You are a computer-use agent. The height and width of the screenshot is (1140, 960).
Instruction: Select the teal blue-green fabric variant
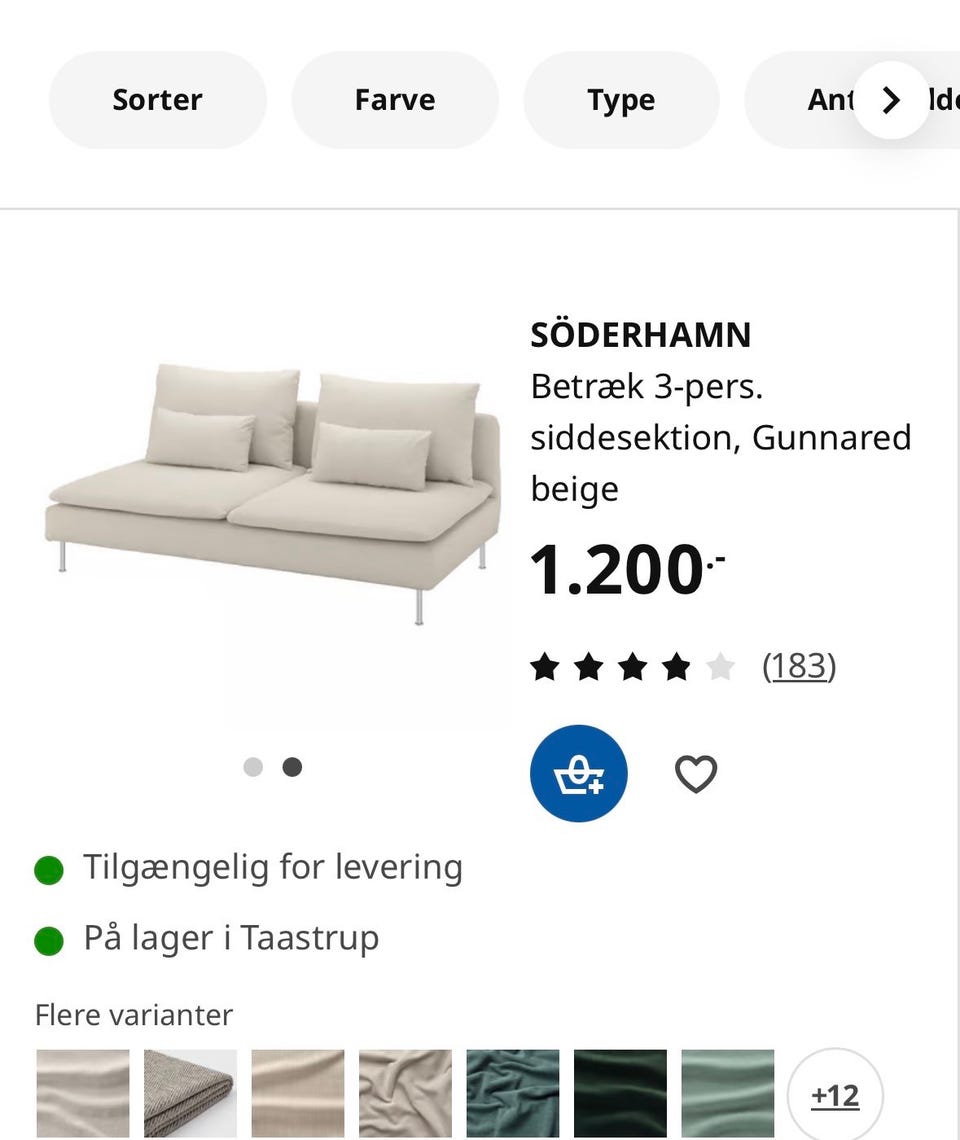tap(512, 1093)
